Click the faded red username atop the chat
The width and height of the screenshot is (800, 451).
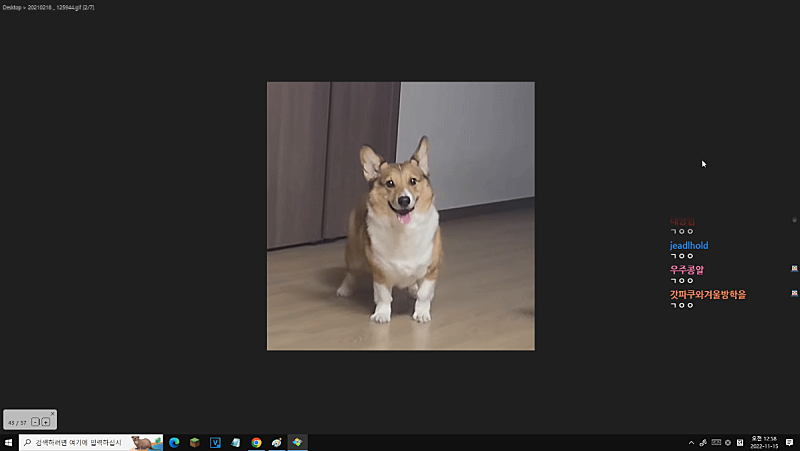[682, 221]
